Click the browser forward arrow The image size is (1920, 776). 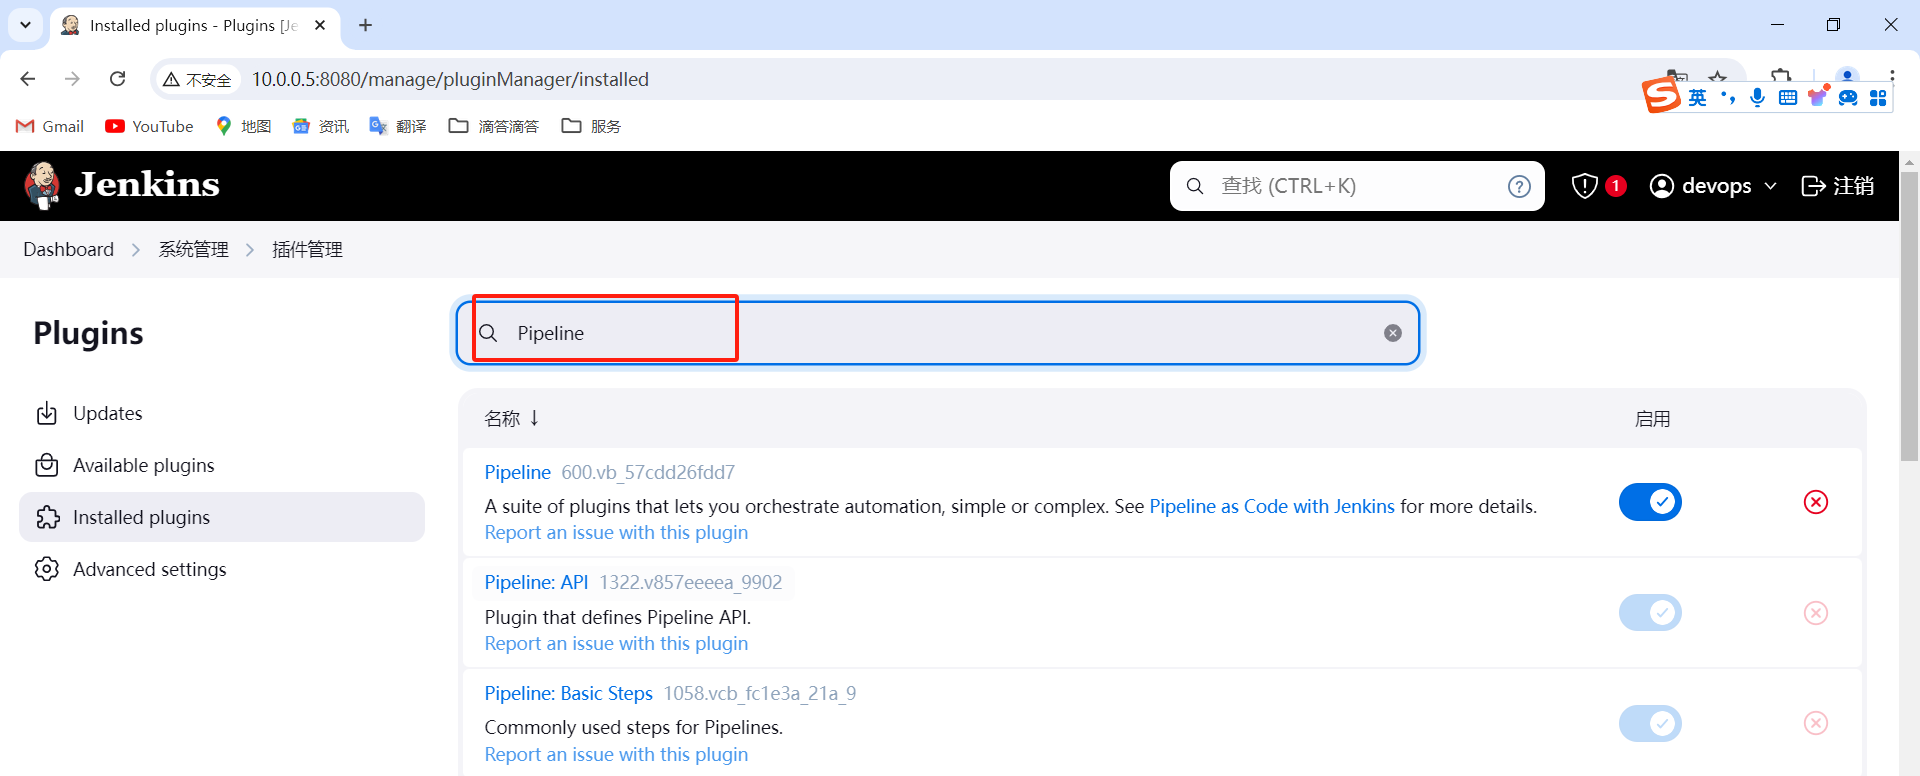pyautogui.click(x=72, y=79)
